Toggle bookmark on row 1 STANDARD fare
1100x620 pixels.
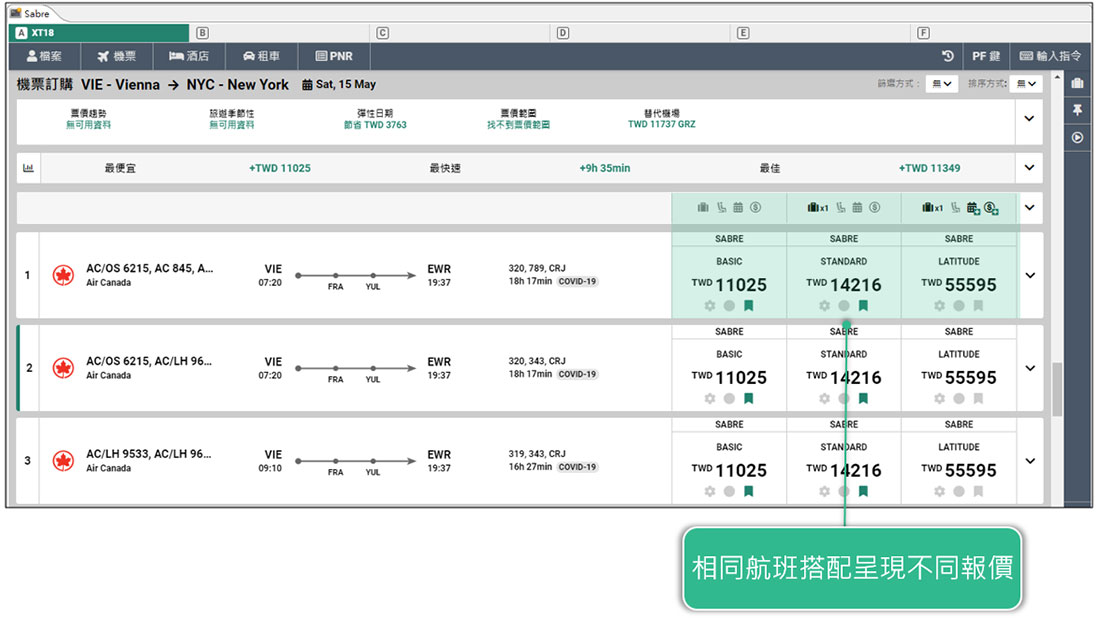pos(864,306)
